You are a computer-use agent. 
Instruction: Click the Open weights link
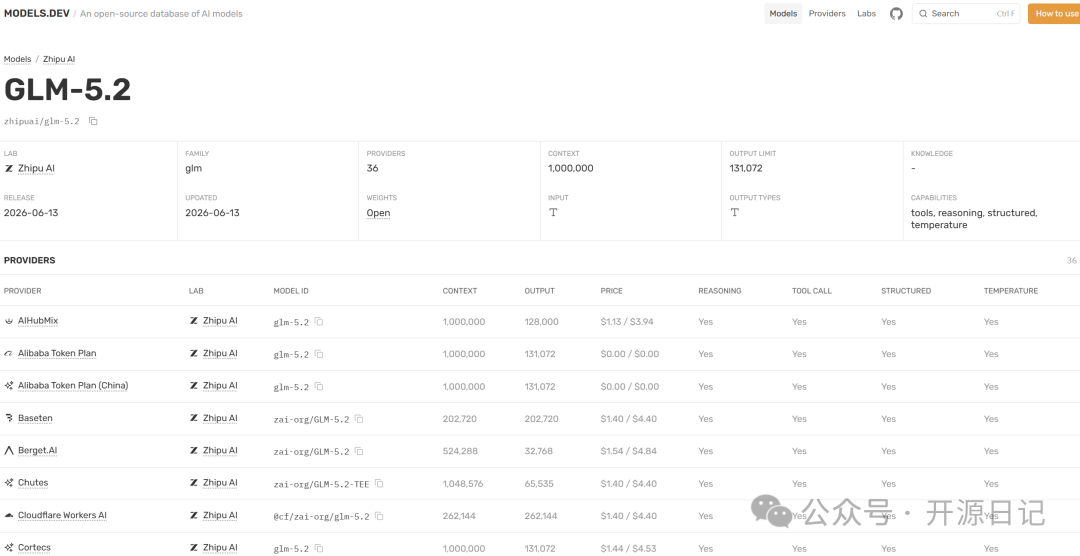378,213
